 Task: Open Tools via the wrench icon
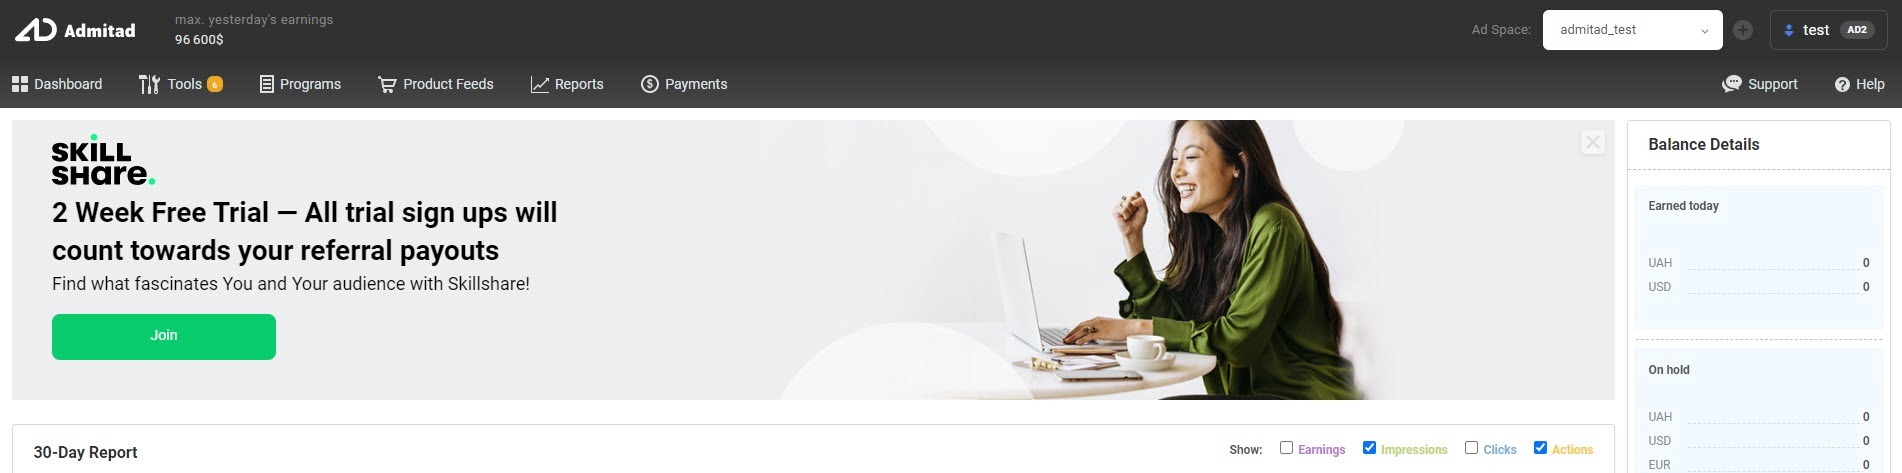point(149,84)
